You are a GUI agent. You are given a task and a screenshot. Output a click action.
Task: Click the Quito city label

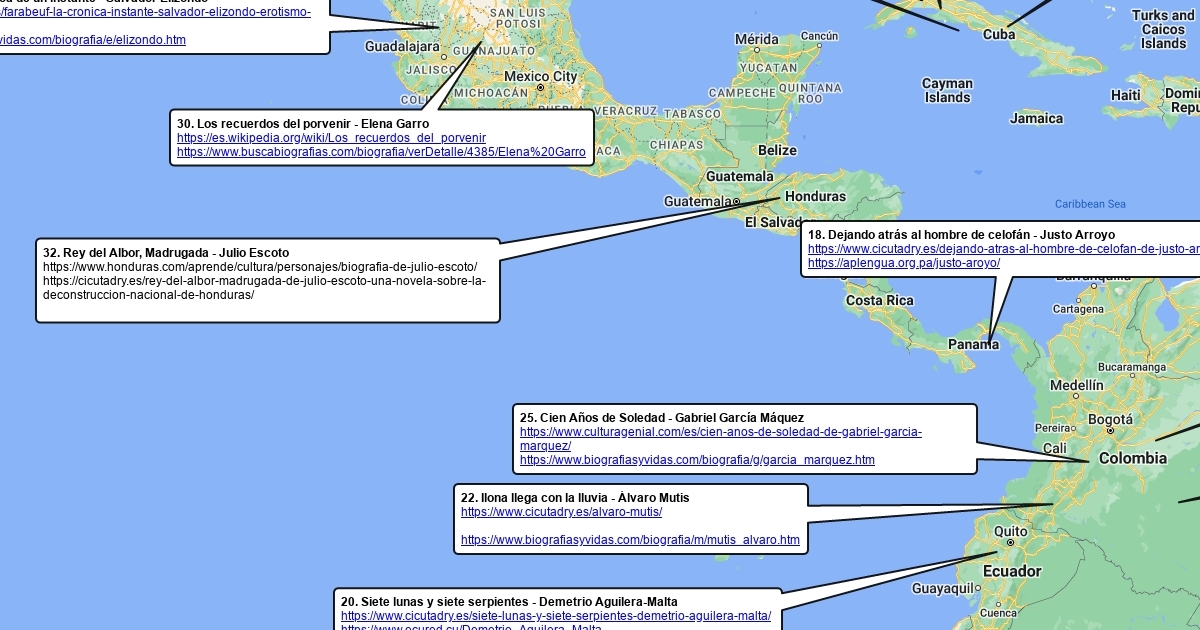coord(1011,531)
